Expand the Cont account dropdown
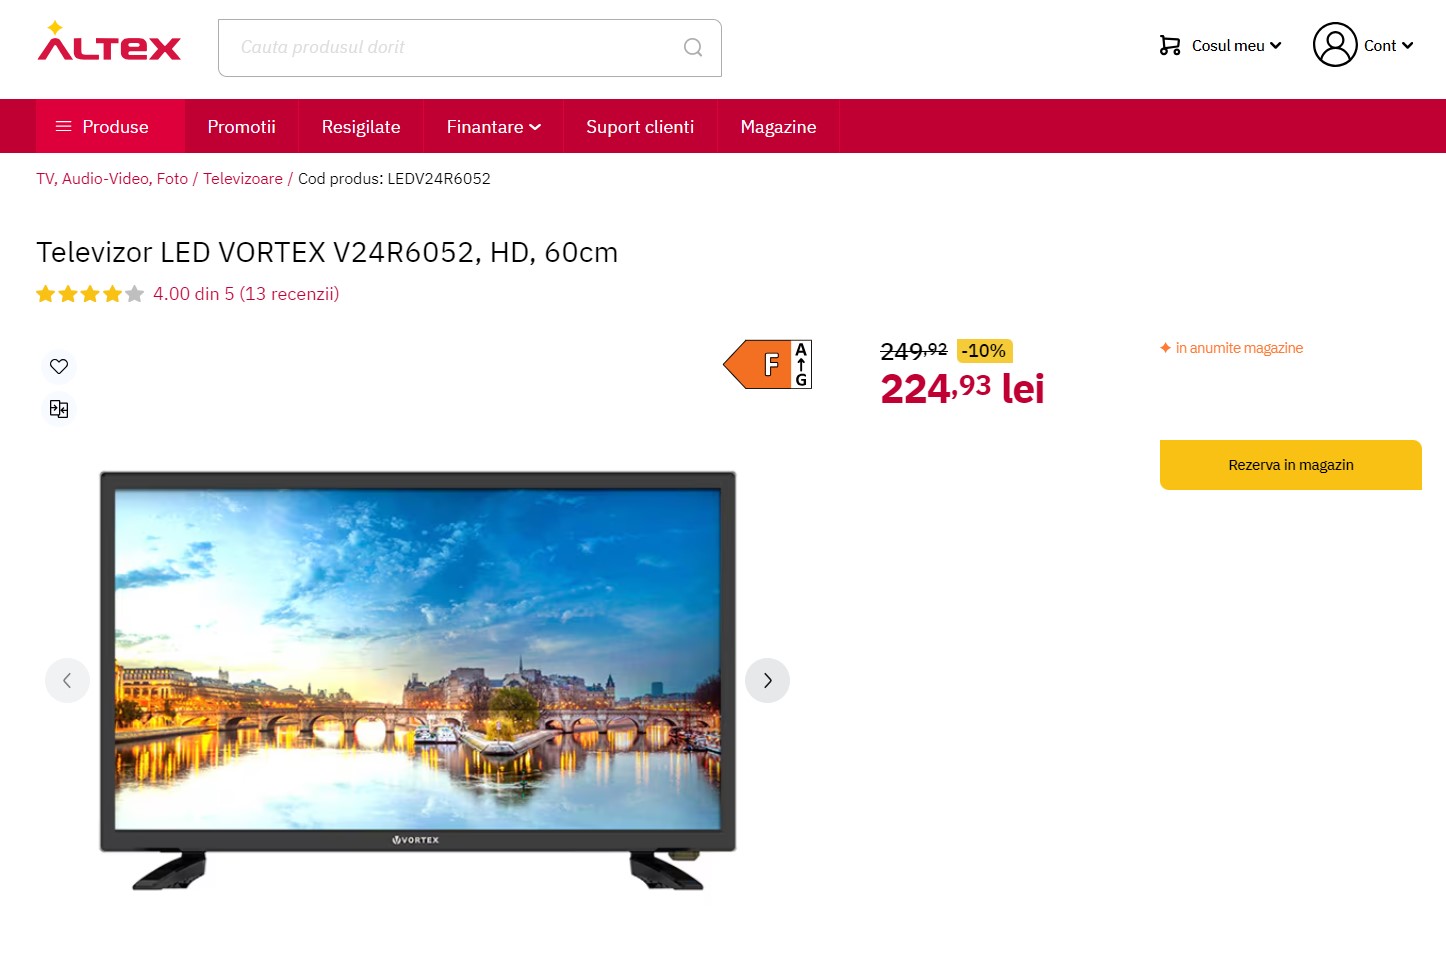1446x962 pixels. 1388,46
